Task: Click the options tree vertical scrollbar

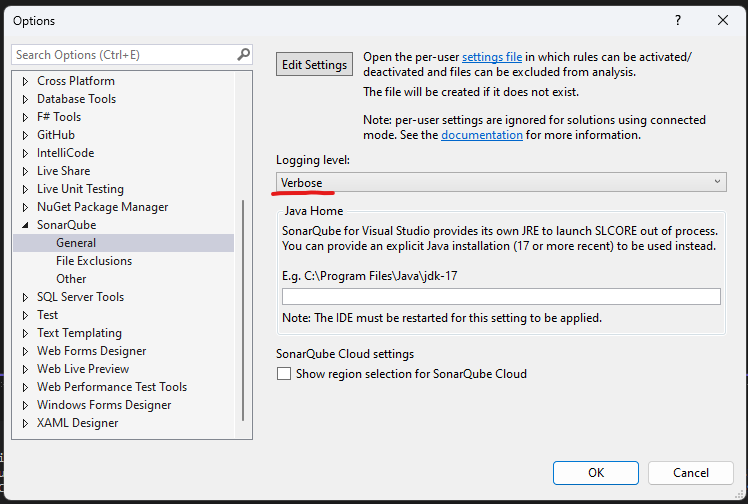Action: click(243, 310)
